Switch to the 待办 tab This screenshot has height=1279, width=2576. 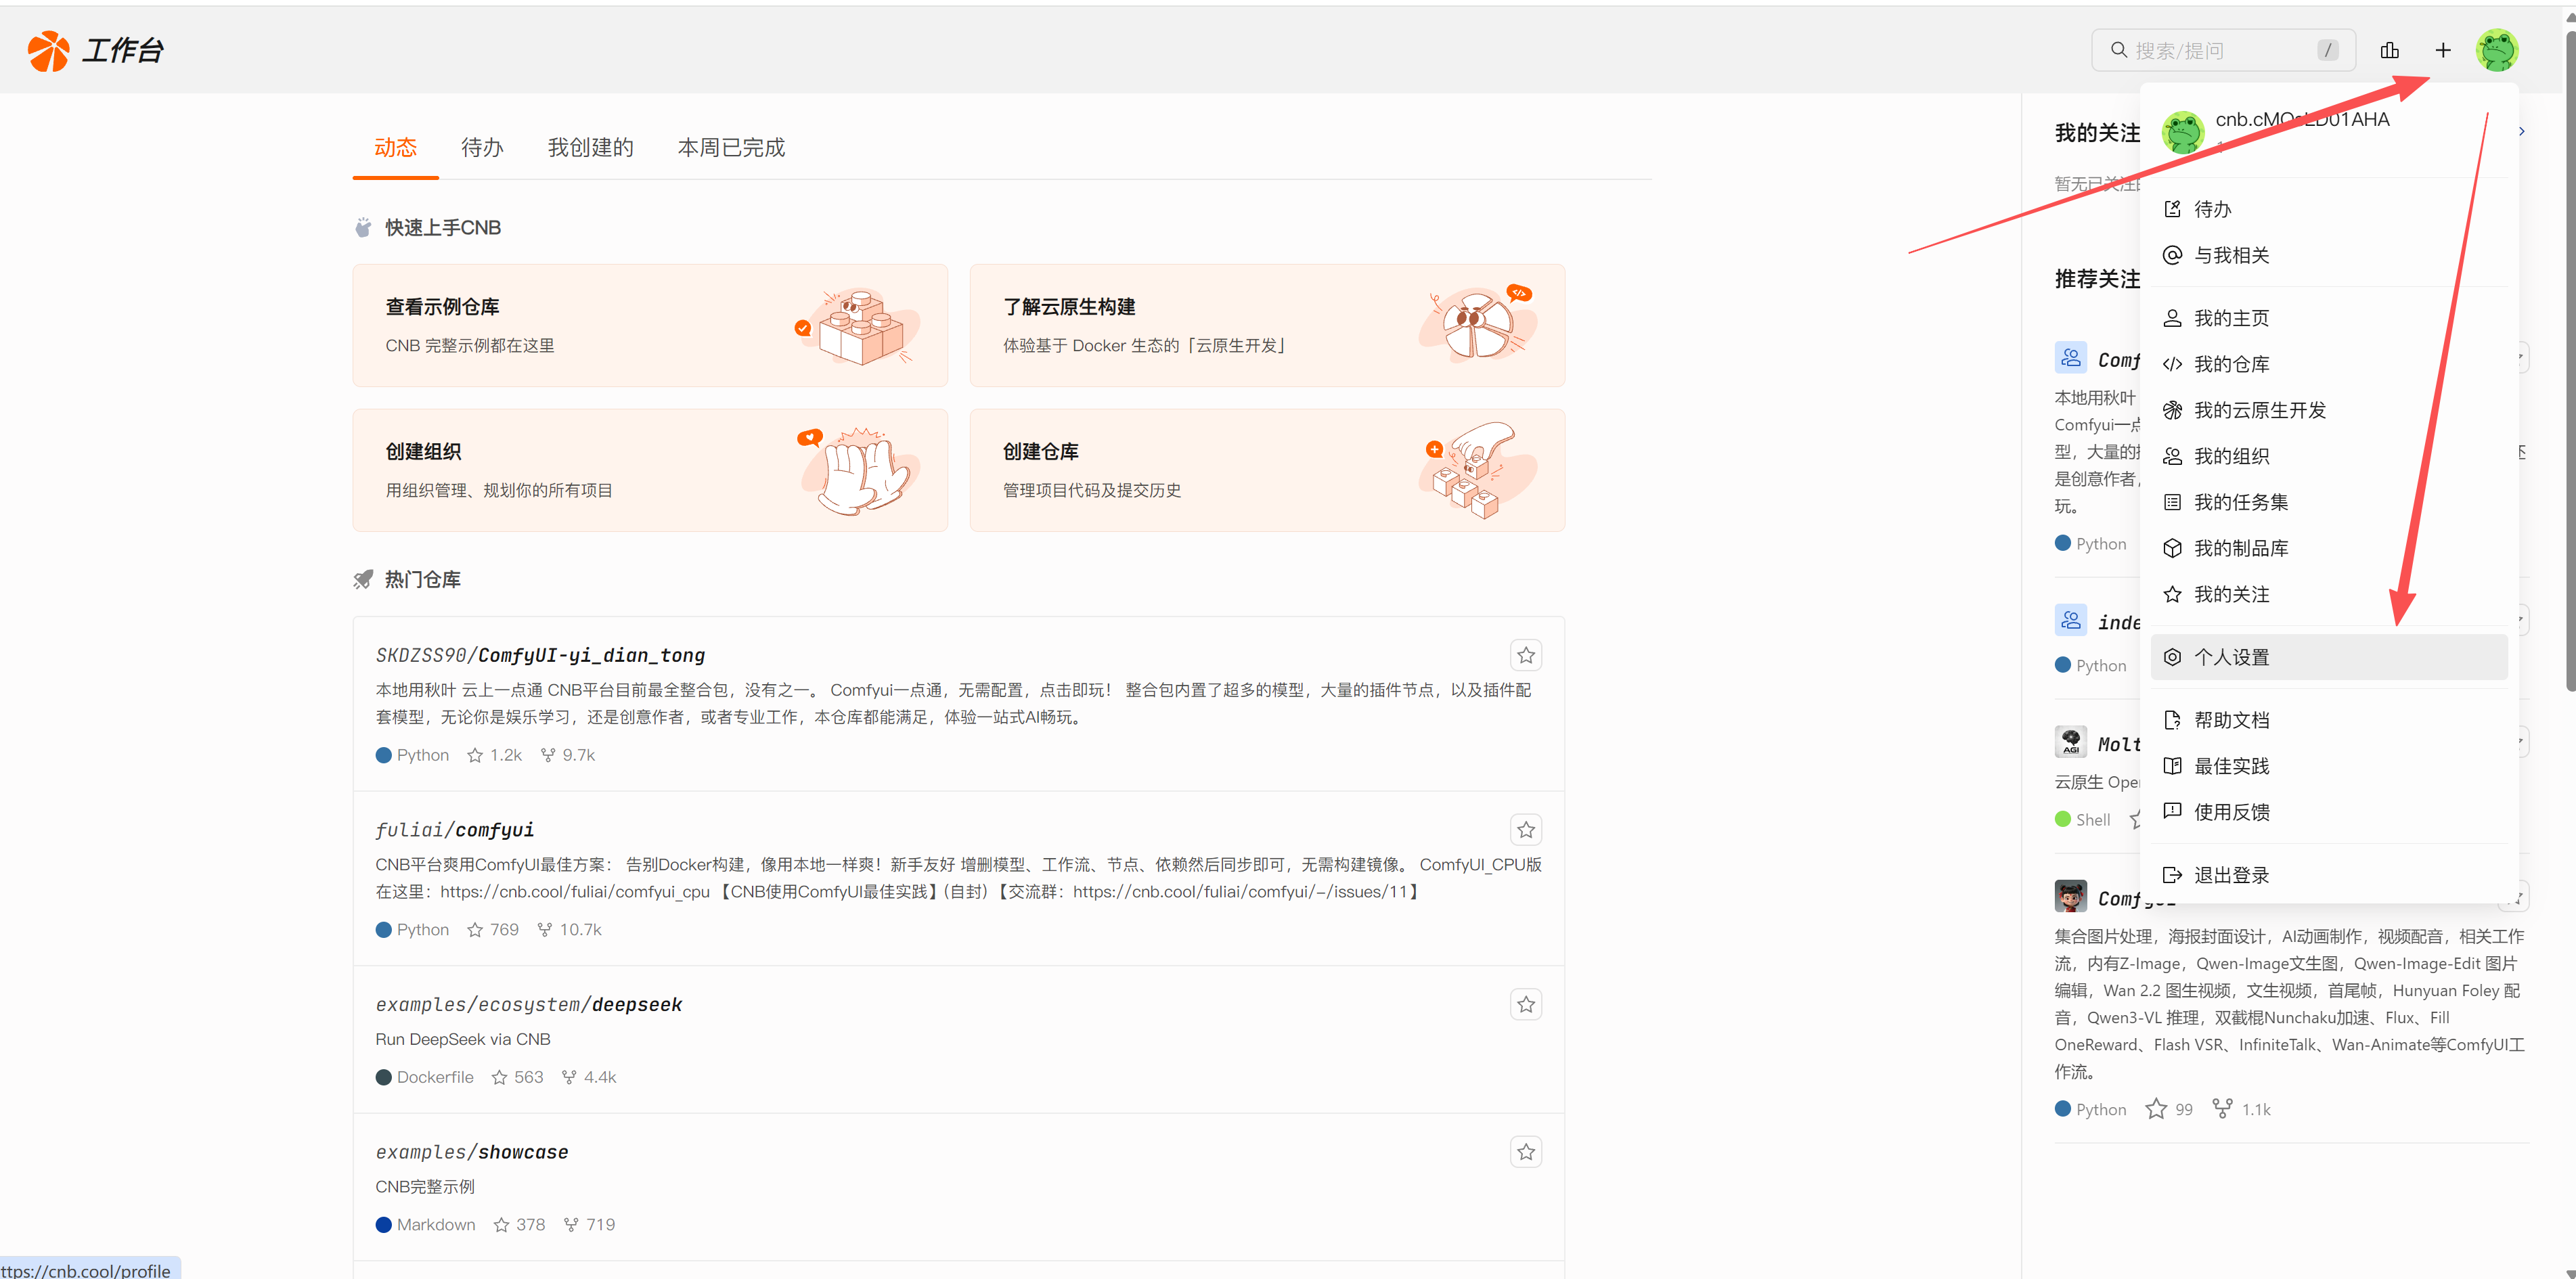(x=482, y=147)
